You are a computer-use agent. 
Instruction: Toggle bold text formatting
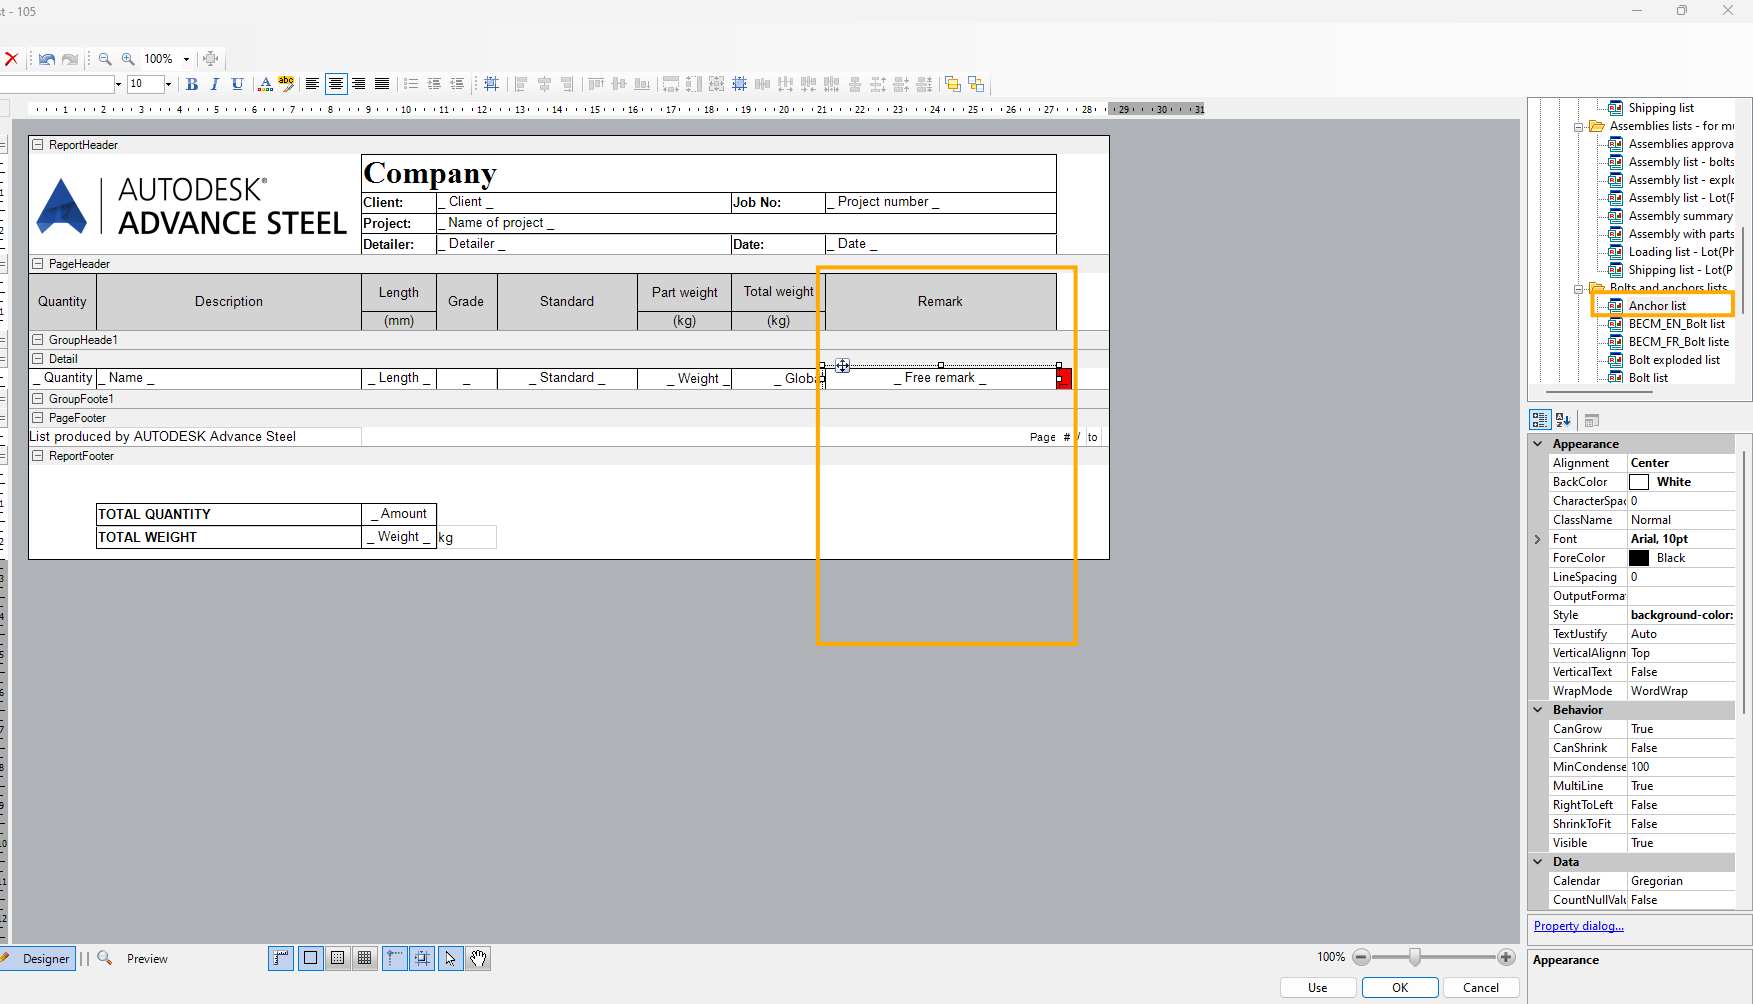[191, 84]
